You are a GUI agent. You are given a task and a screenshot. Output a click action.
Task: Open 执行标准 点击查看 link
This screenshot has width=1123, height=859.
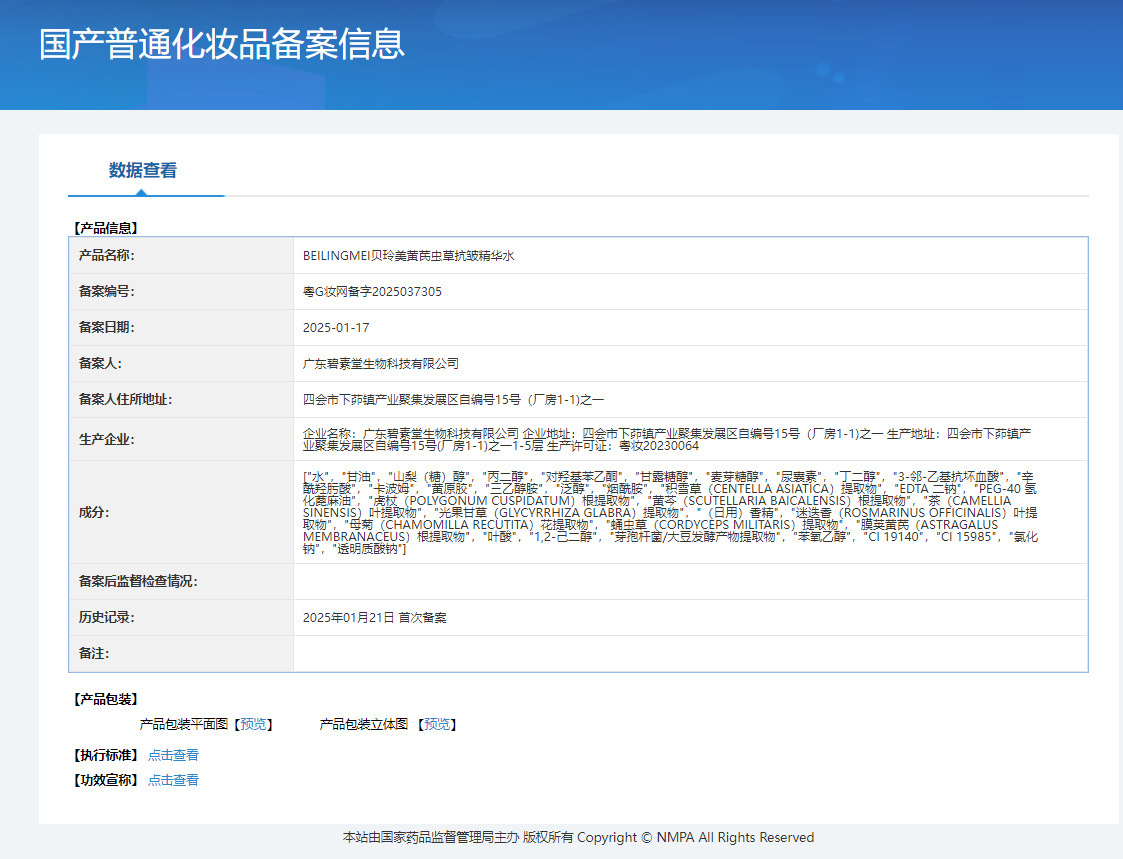coord(173,755)
